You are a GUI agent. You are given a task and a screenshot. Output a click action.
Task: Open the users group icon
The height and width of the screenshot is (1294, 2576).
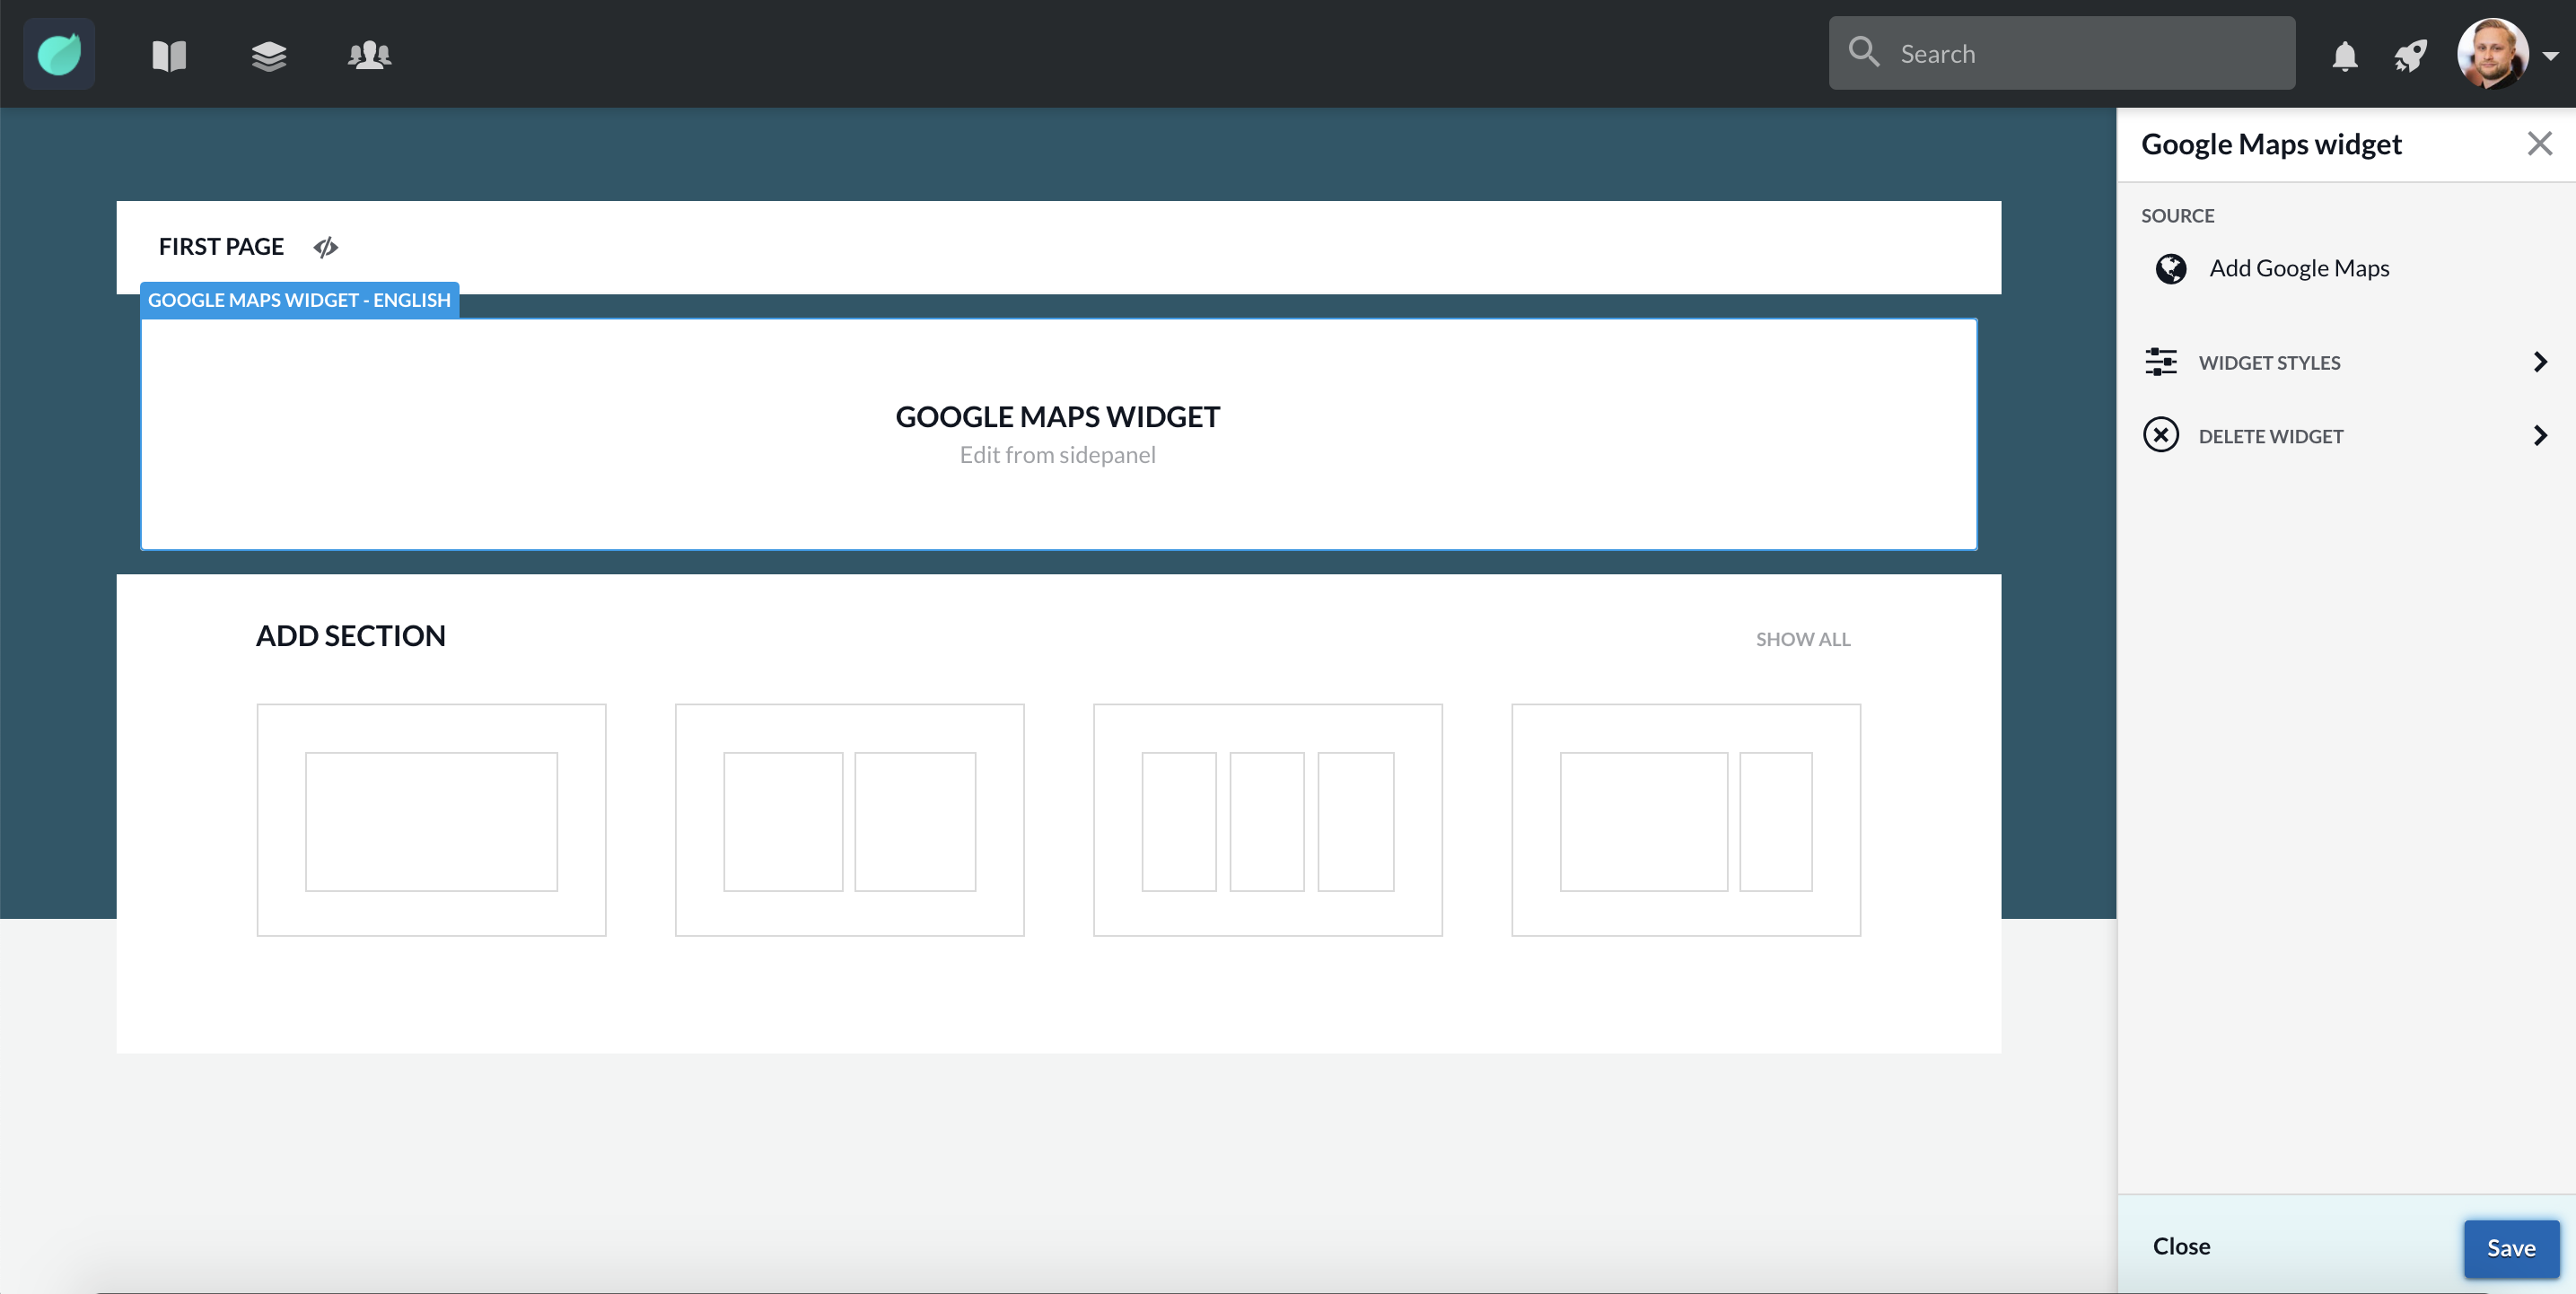click(x=369, y=55)
